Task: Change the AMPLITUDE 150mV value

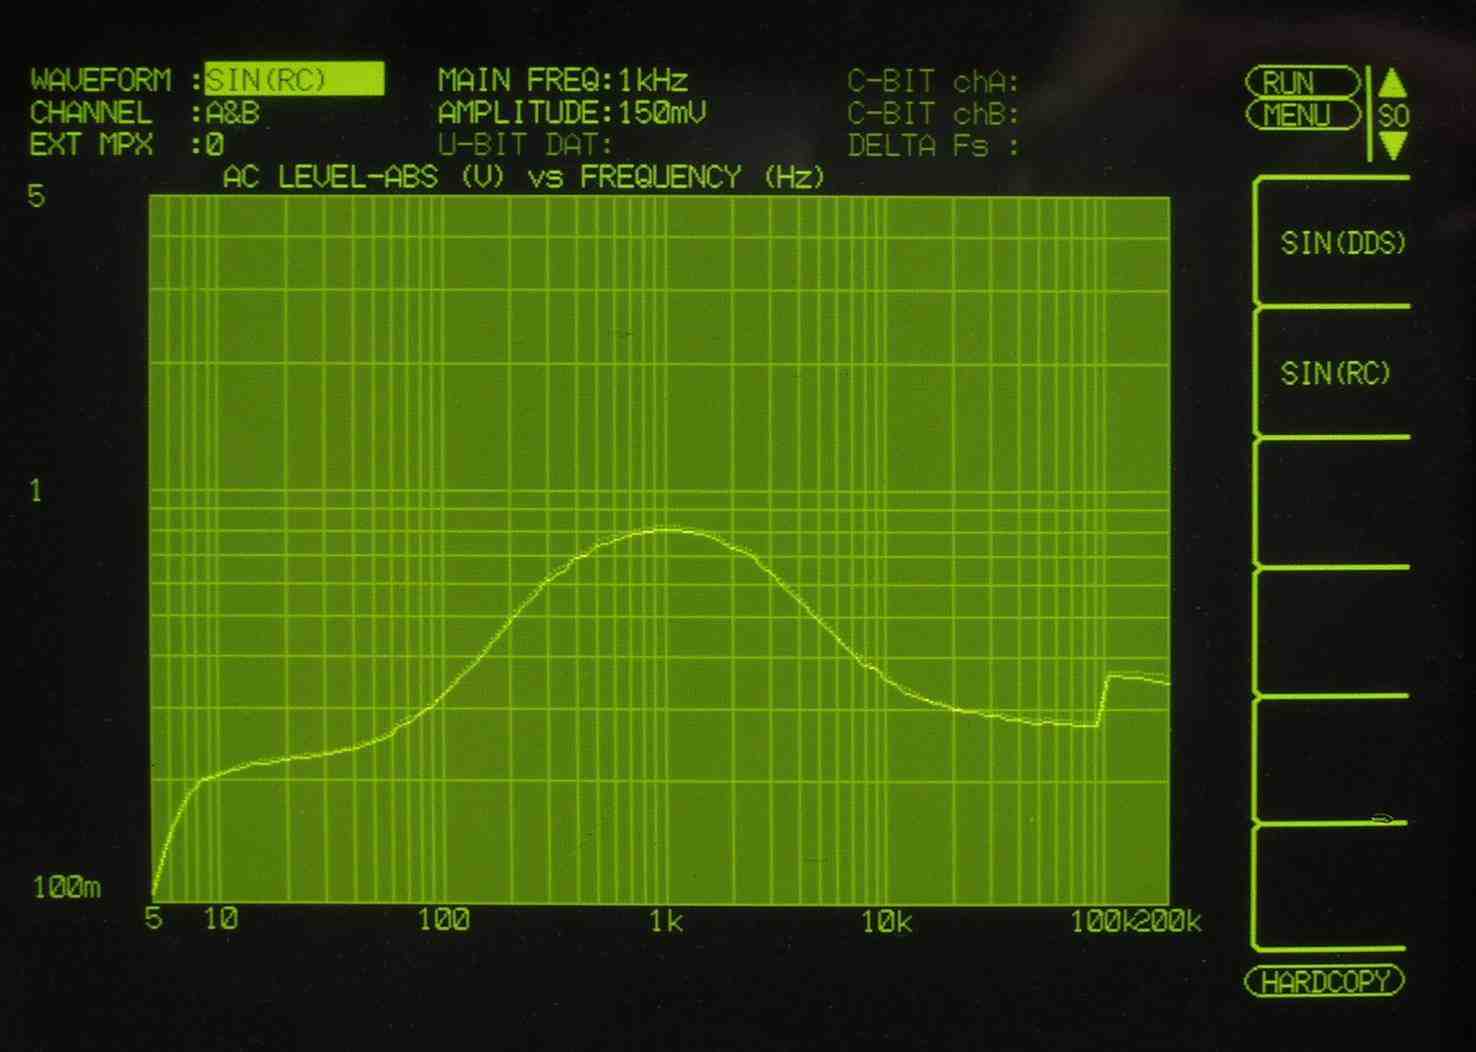Action: point(662,113)
